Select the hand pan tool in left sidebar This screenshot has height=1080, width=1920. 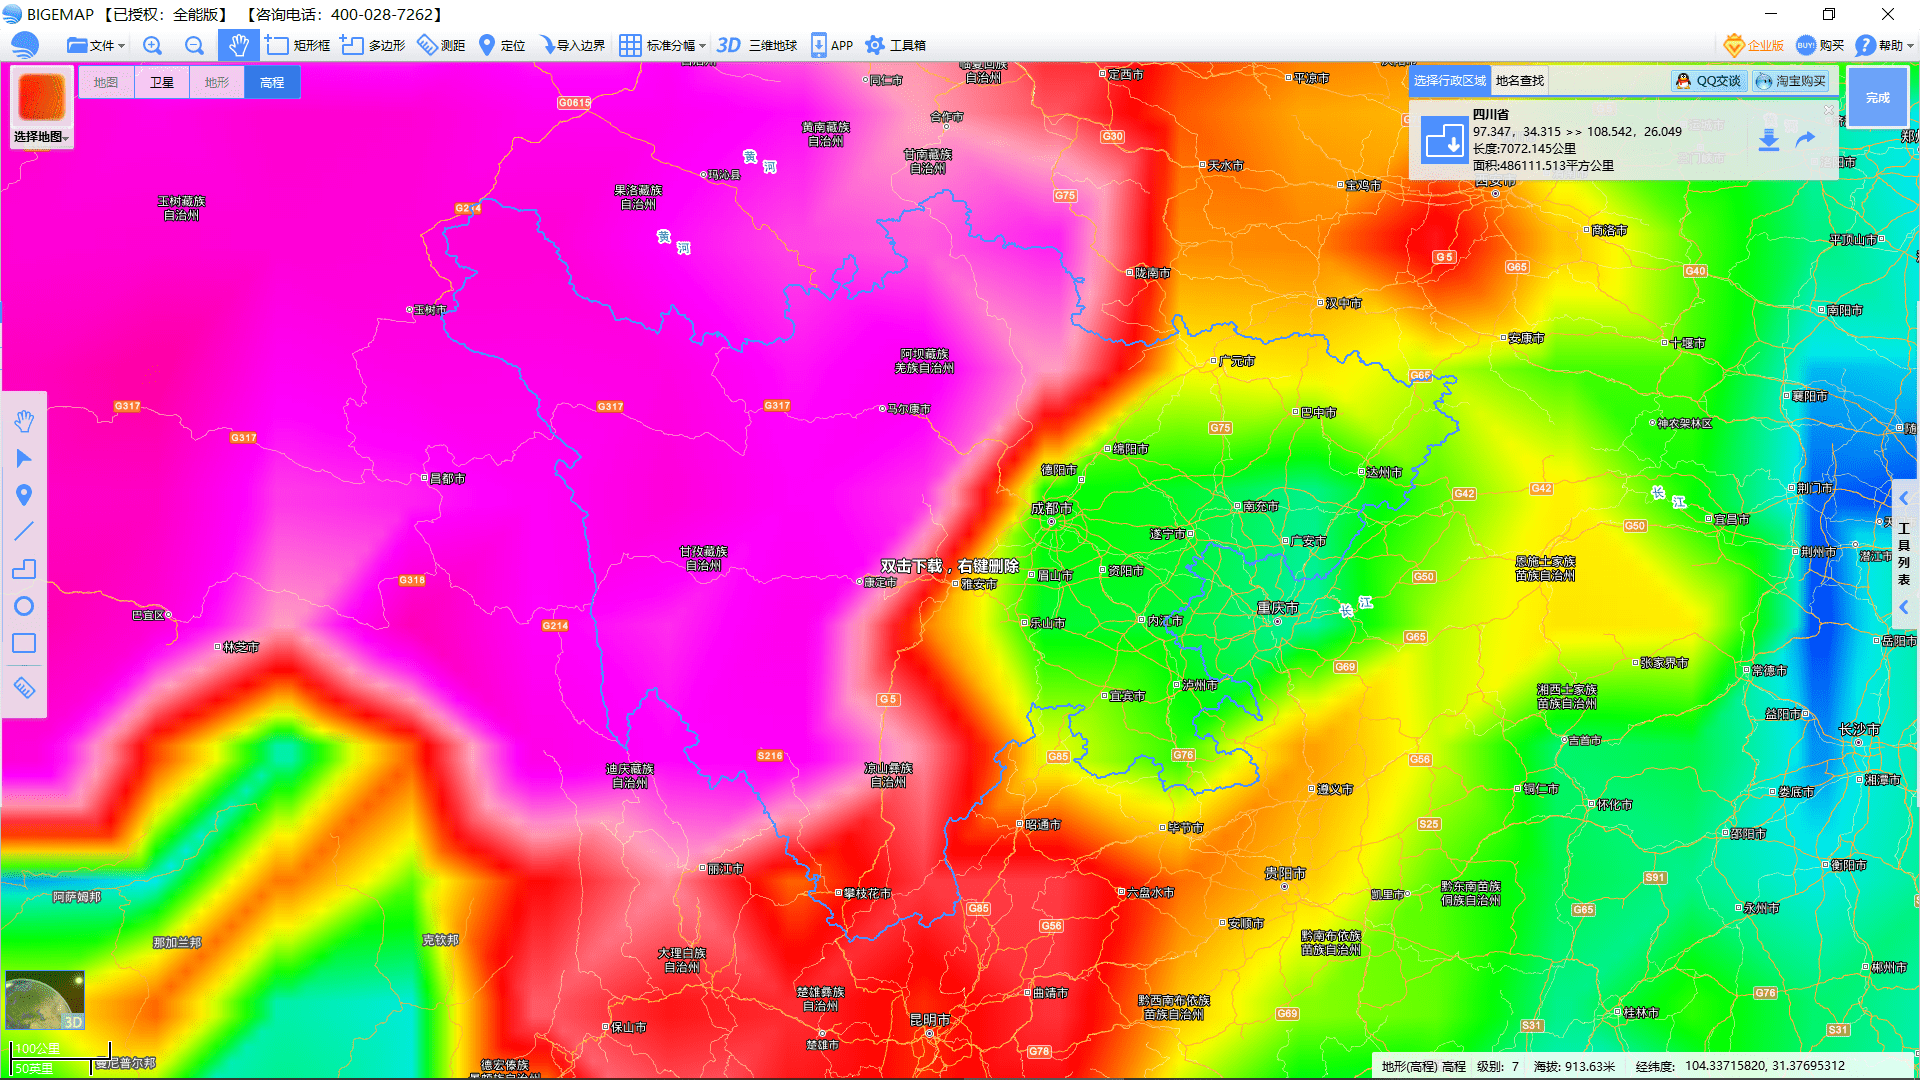[x=24, y=422]
